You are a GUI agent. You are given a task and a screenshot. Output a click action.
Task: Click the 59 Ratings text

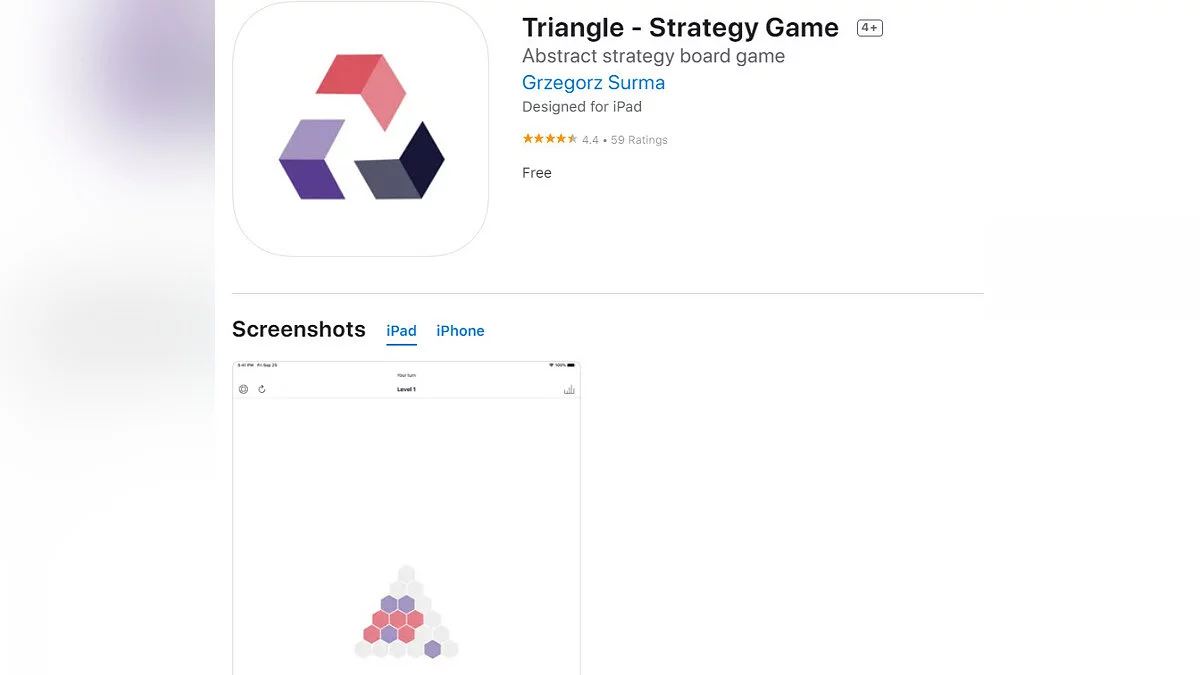pyautogui.click(x=639, y=140)
